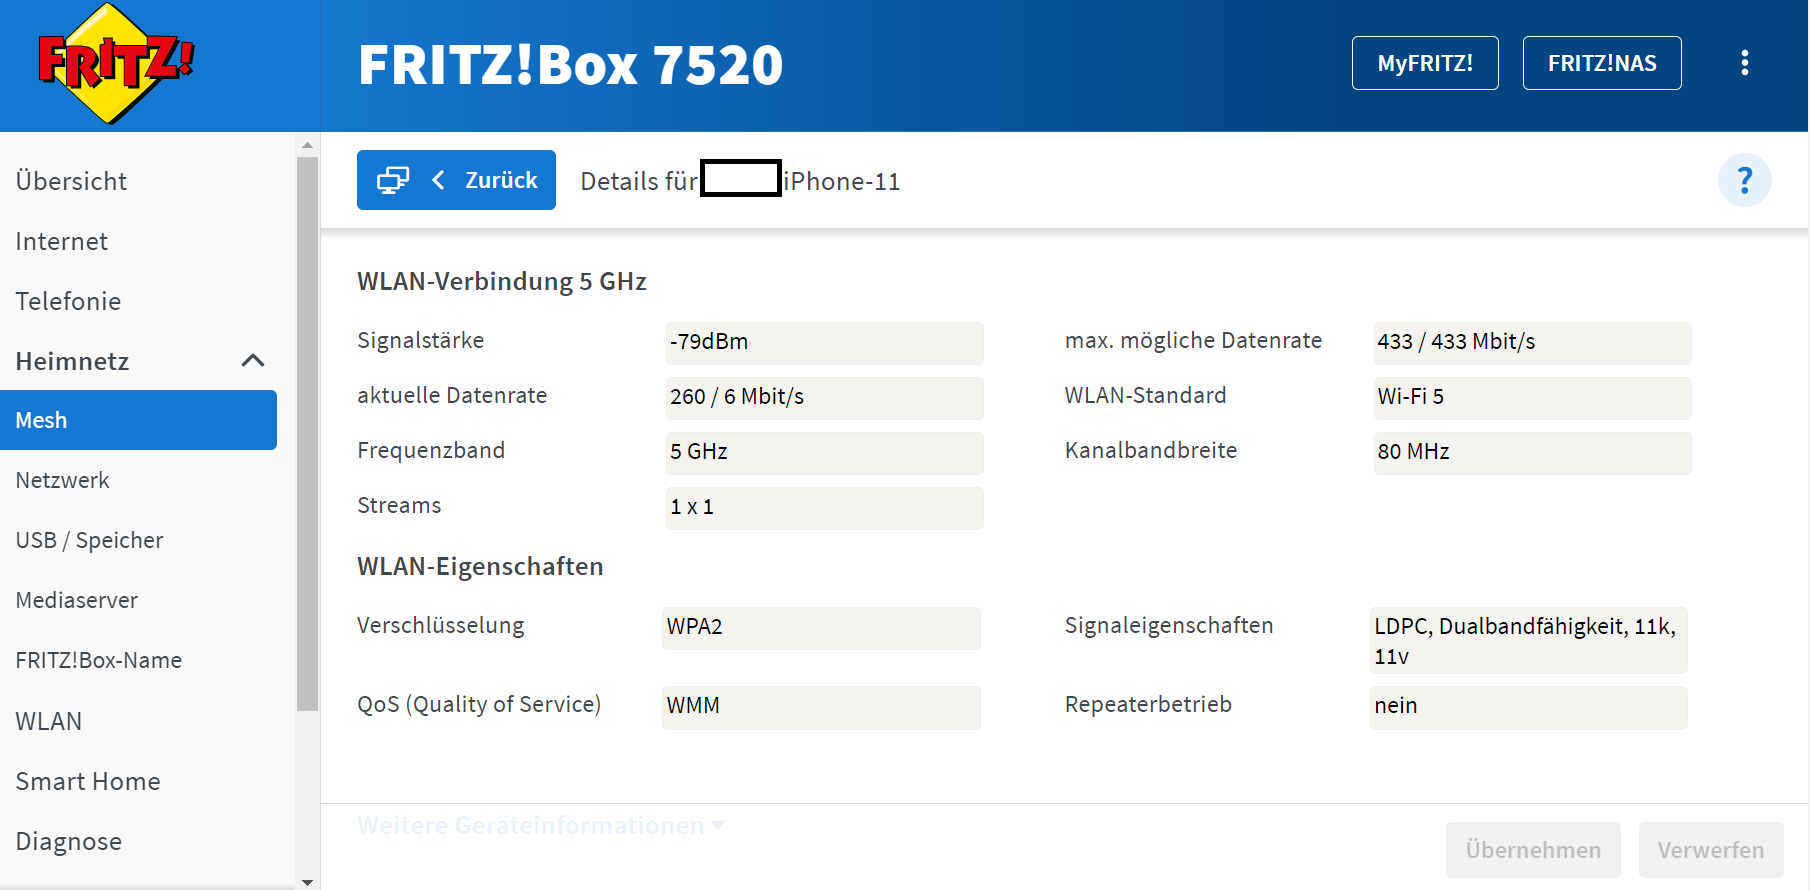Open Diagnose menu item

click(68, 841)
